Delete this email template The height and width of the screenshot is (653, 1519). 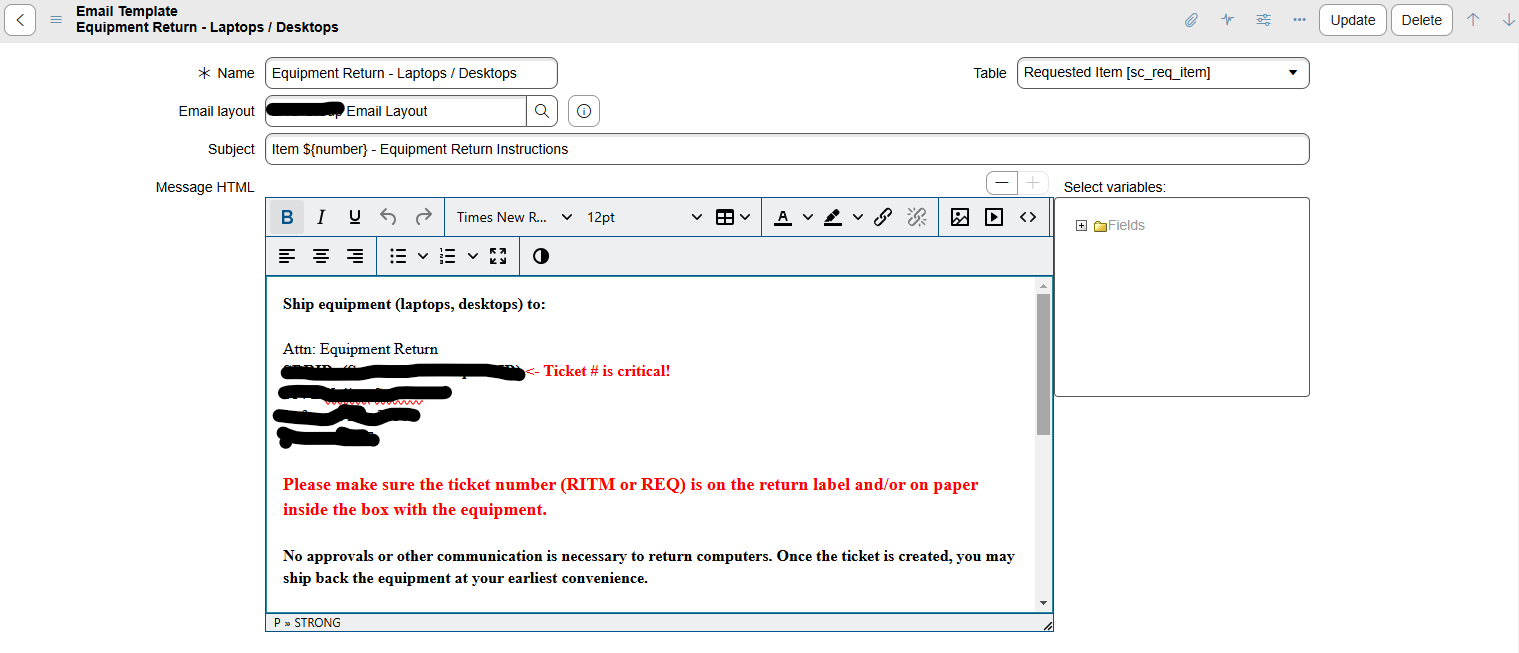1421,19
